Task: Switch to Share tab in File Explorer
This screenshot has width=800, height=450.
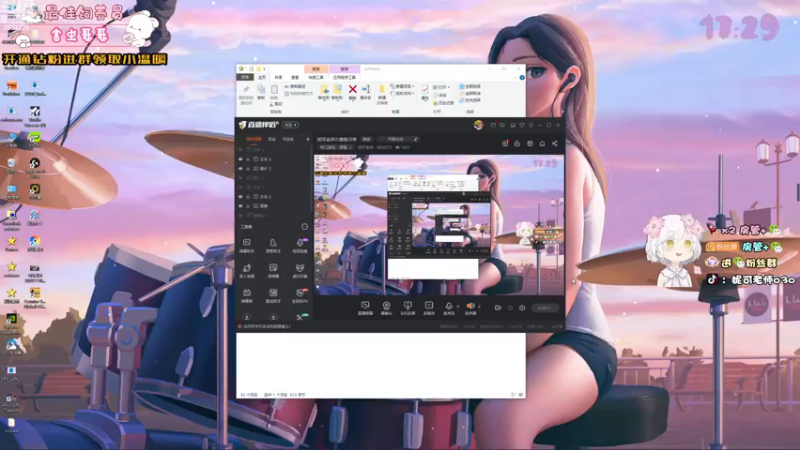Action: point(278,78)
